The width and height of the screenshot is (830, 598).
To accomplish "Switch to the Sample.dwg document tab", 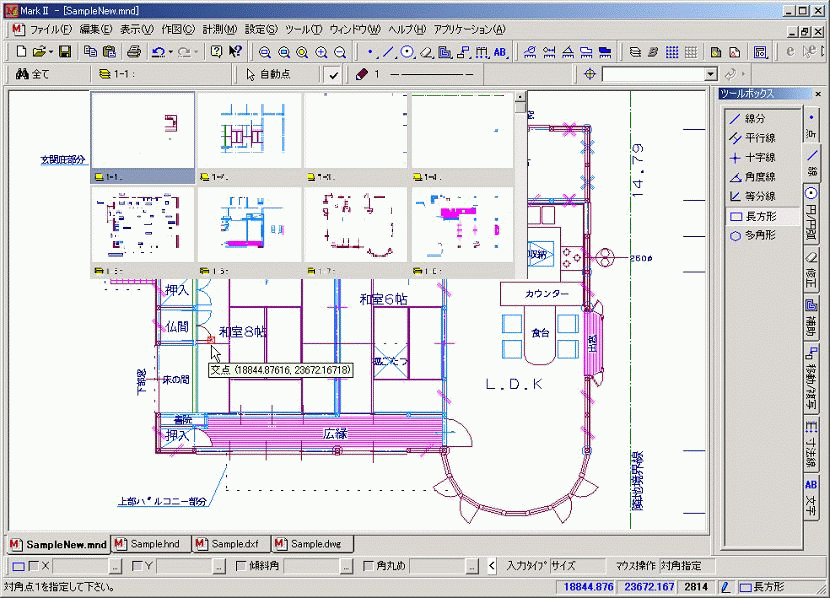I will coord(310,545).
